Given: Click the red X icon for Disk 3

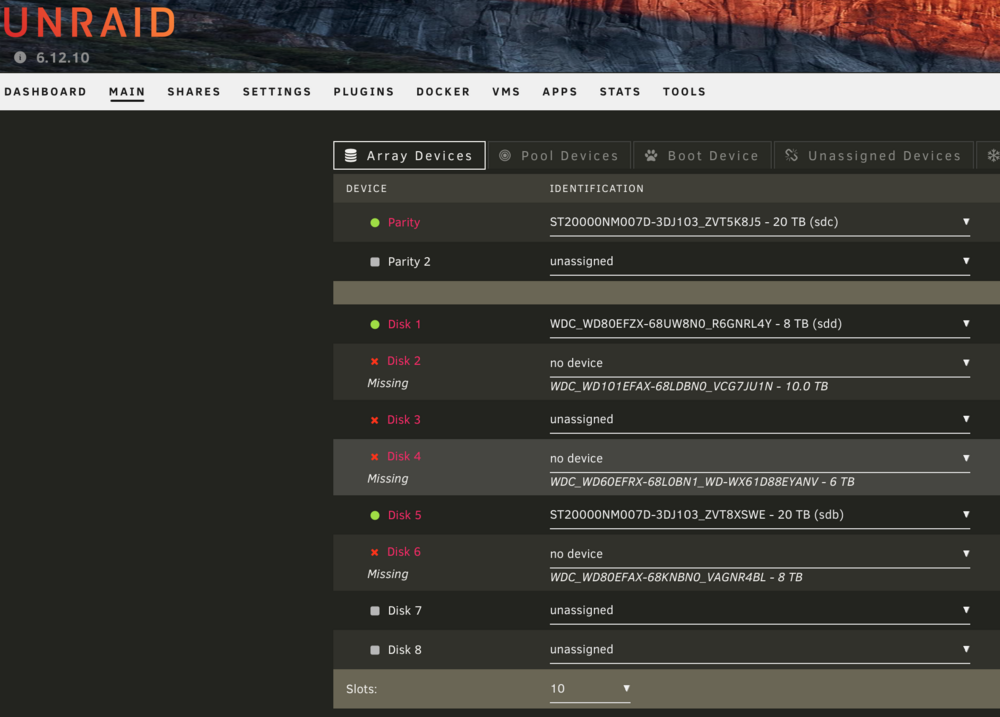Looking at the screenshot, I should click(x=374, y=420).
